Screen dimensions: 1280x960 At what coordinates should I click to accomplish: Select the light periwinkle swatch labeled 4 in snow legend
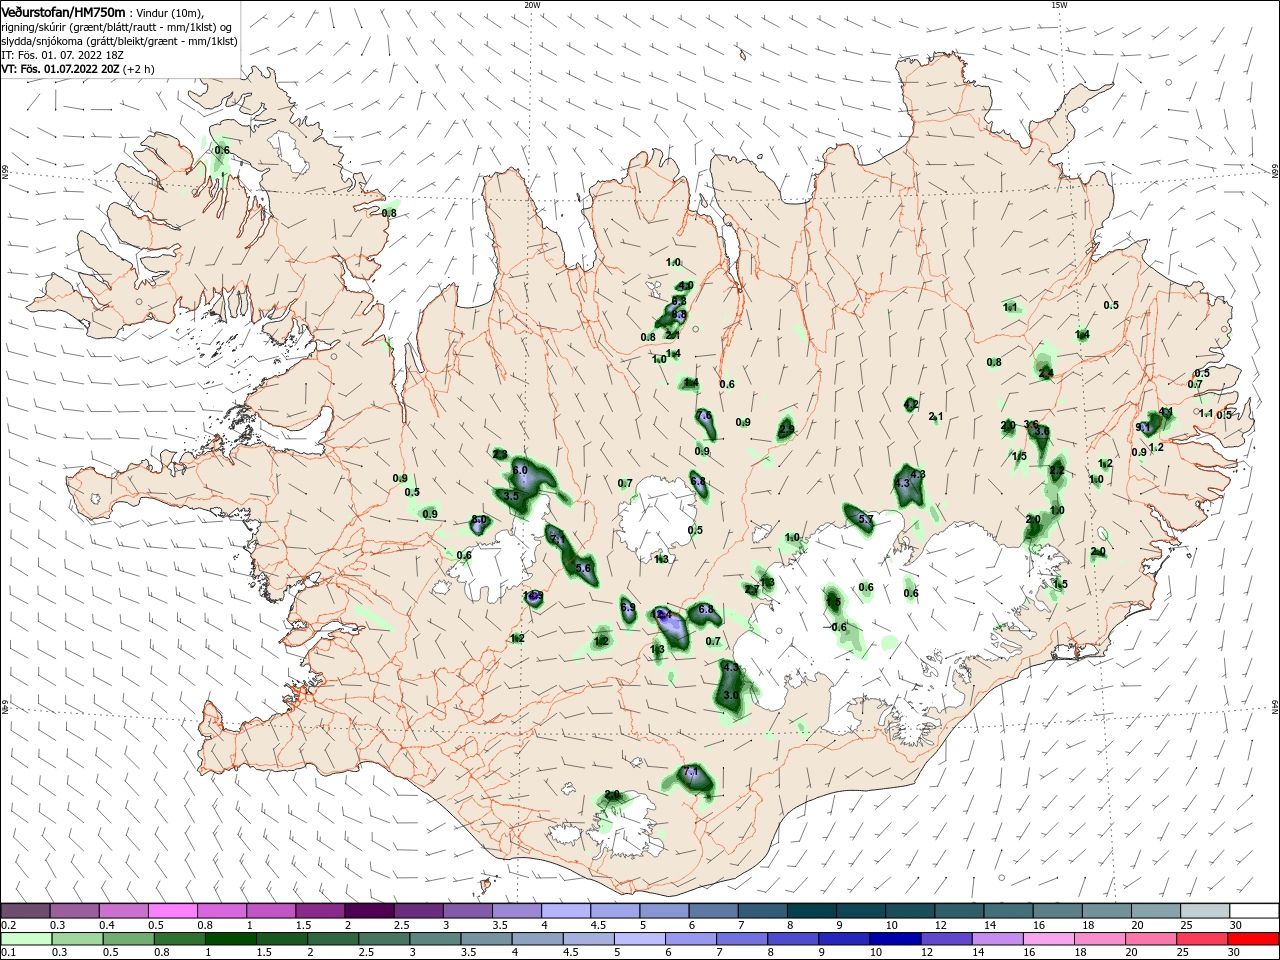[565, 910]
